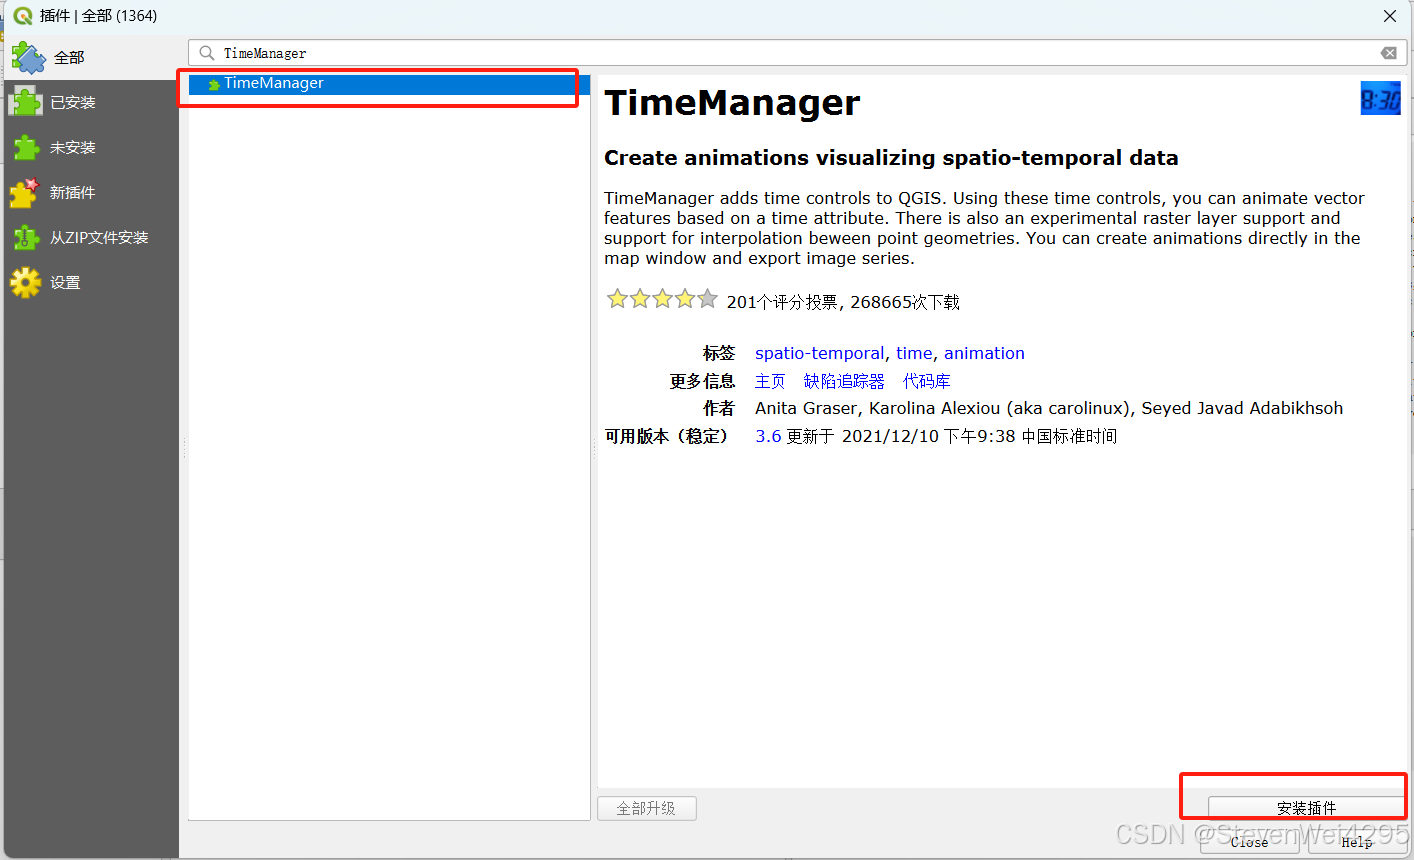Open the 主页 (homepage) link

(x=770, y=381)
